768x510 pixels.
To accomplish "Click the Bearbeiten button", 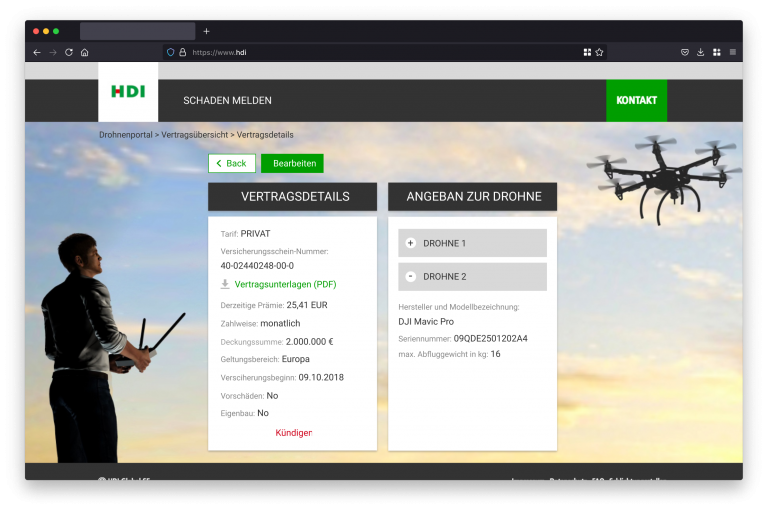I will point(292,163).
